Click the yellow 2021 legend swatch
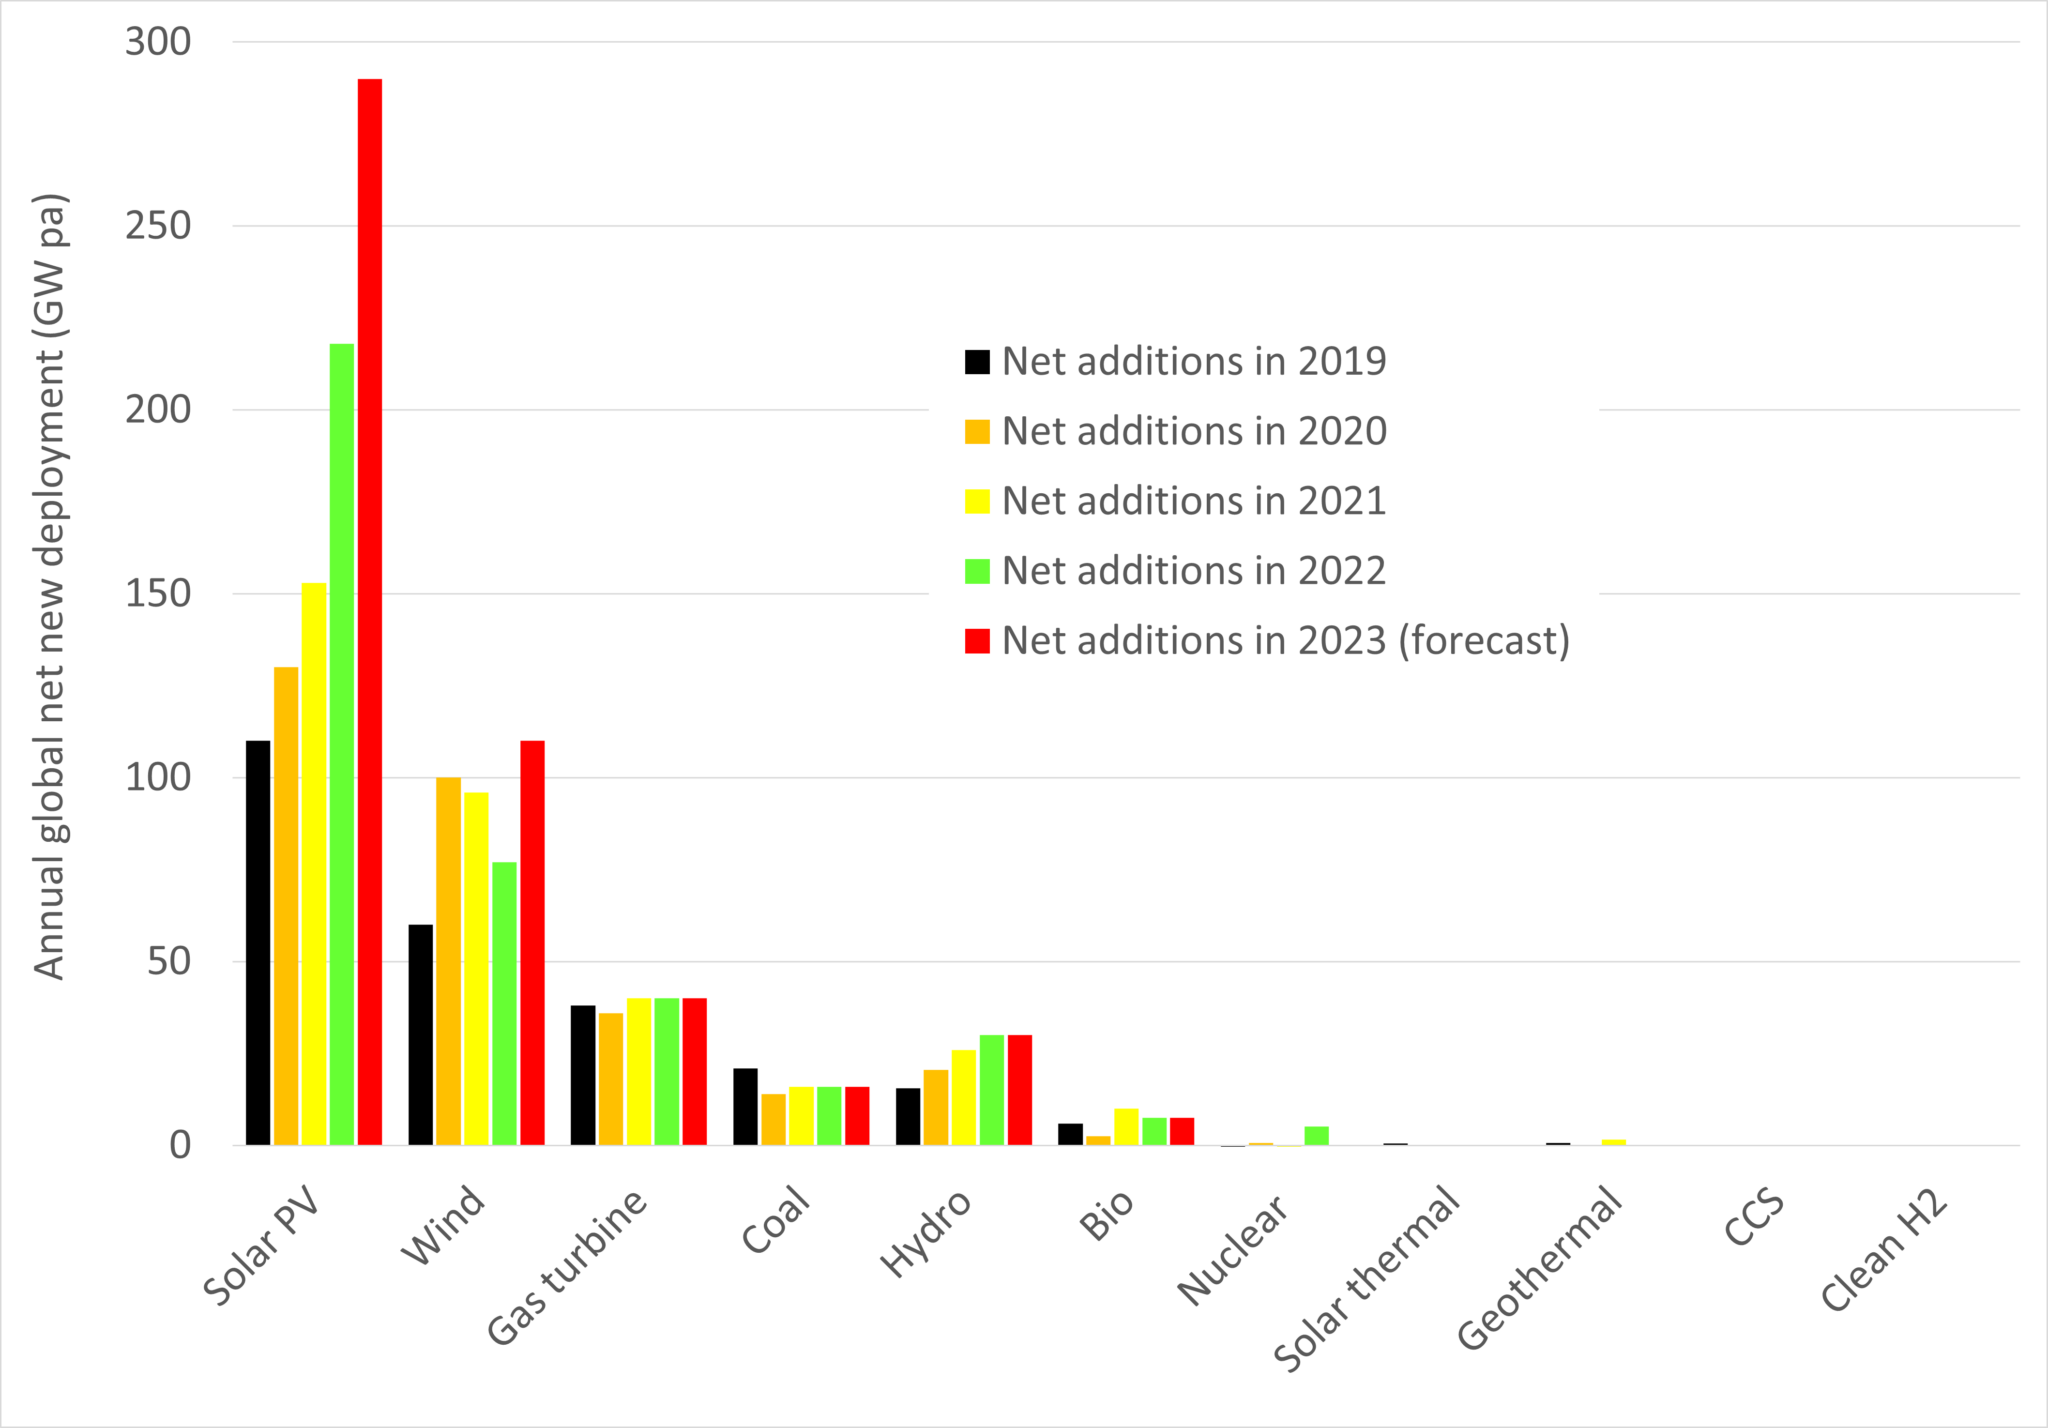2048x1428 pixels. [x=977, y=501]
